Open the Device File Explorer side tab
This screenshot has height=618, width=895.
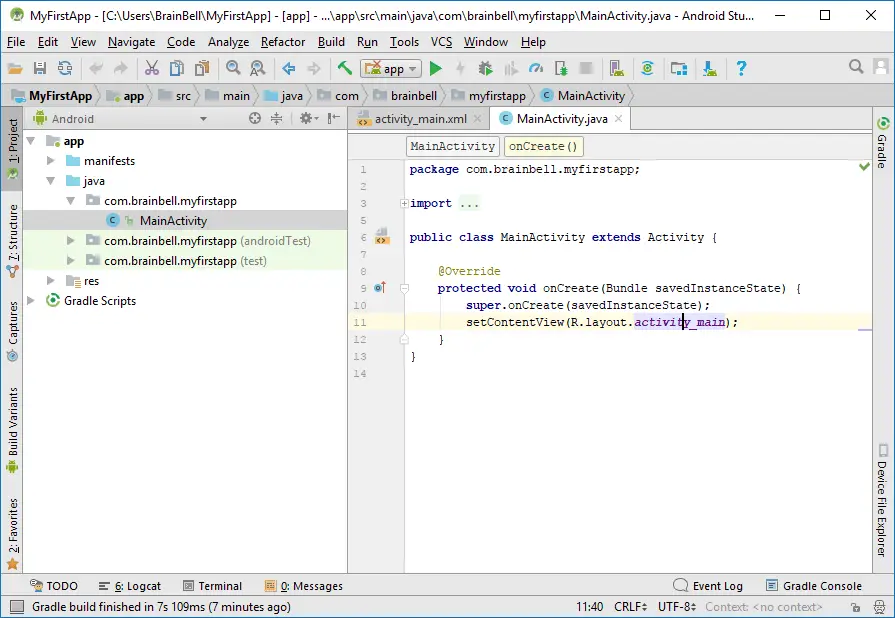pyautogui.click(x=882, y=500)
